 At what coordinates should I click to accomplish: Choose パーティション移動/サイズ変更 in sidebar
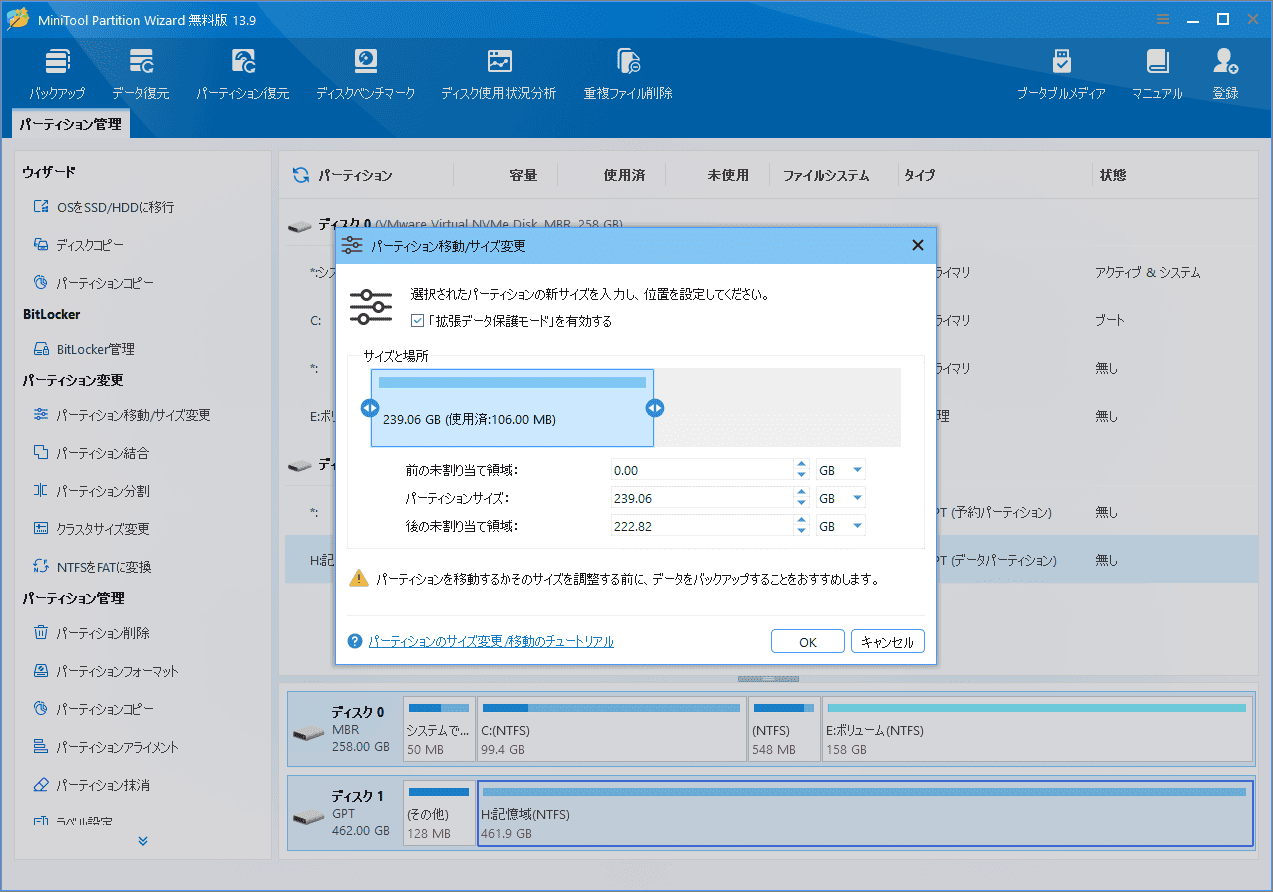[122, 415]
